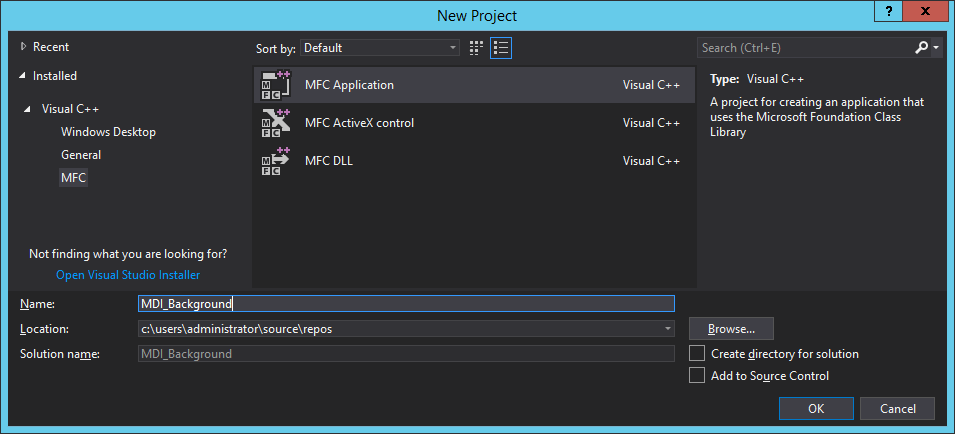Image resolution: width=955 pixels, height=435 pixels.
Task: Select the MFC Application template icon
Action: (275, 85)
